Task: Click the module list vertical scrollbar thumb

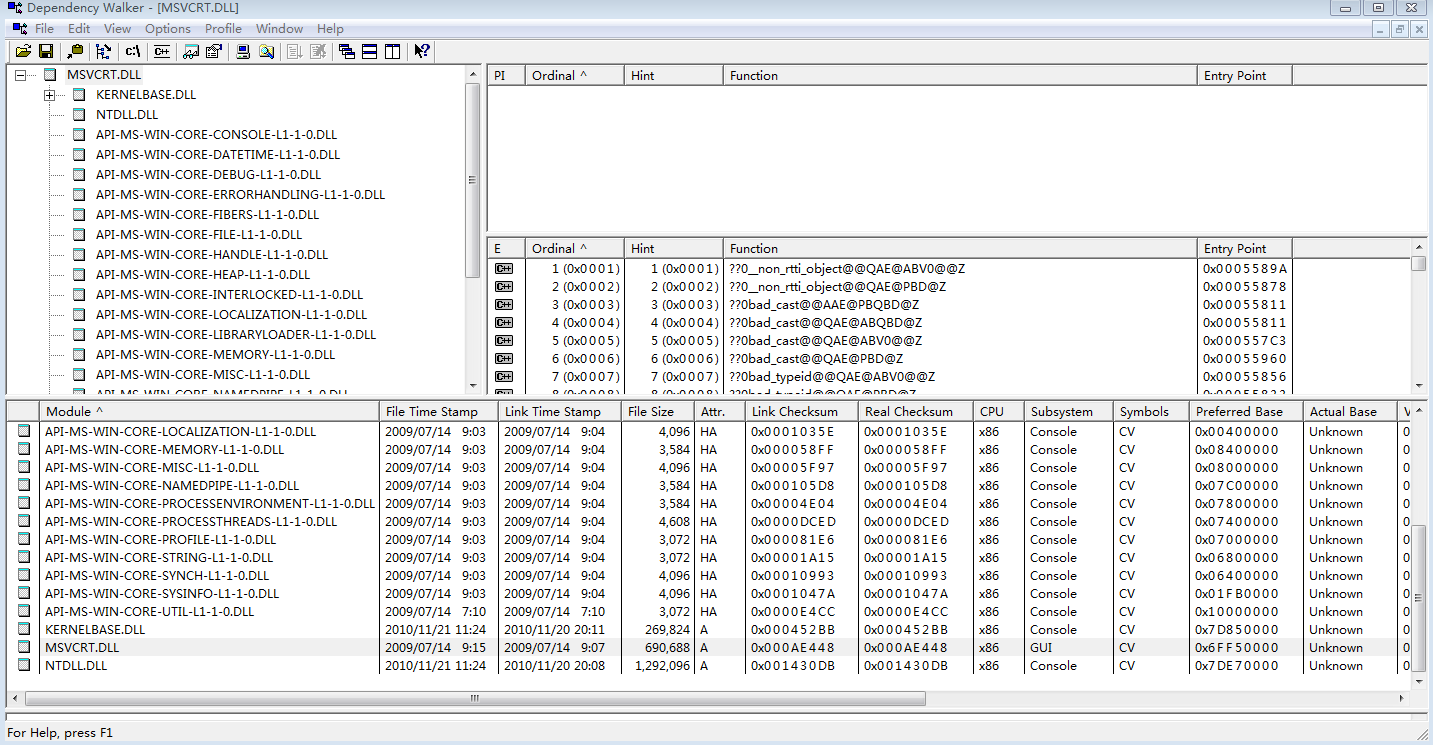Action: [x=1418, y=598]
